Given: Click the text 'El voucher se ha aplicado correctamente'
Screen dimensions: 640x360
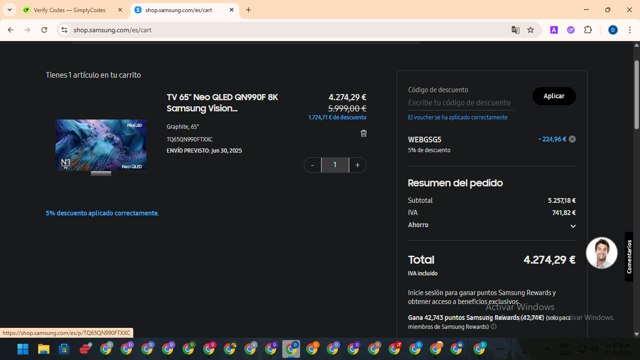Looking at the screenshot, I should pyautogui.click(x=458, y=118).
